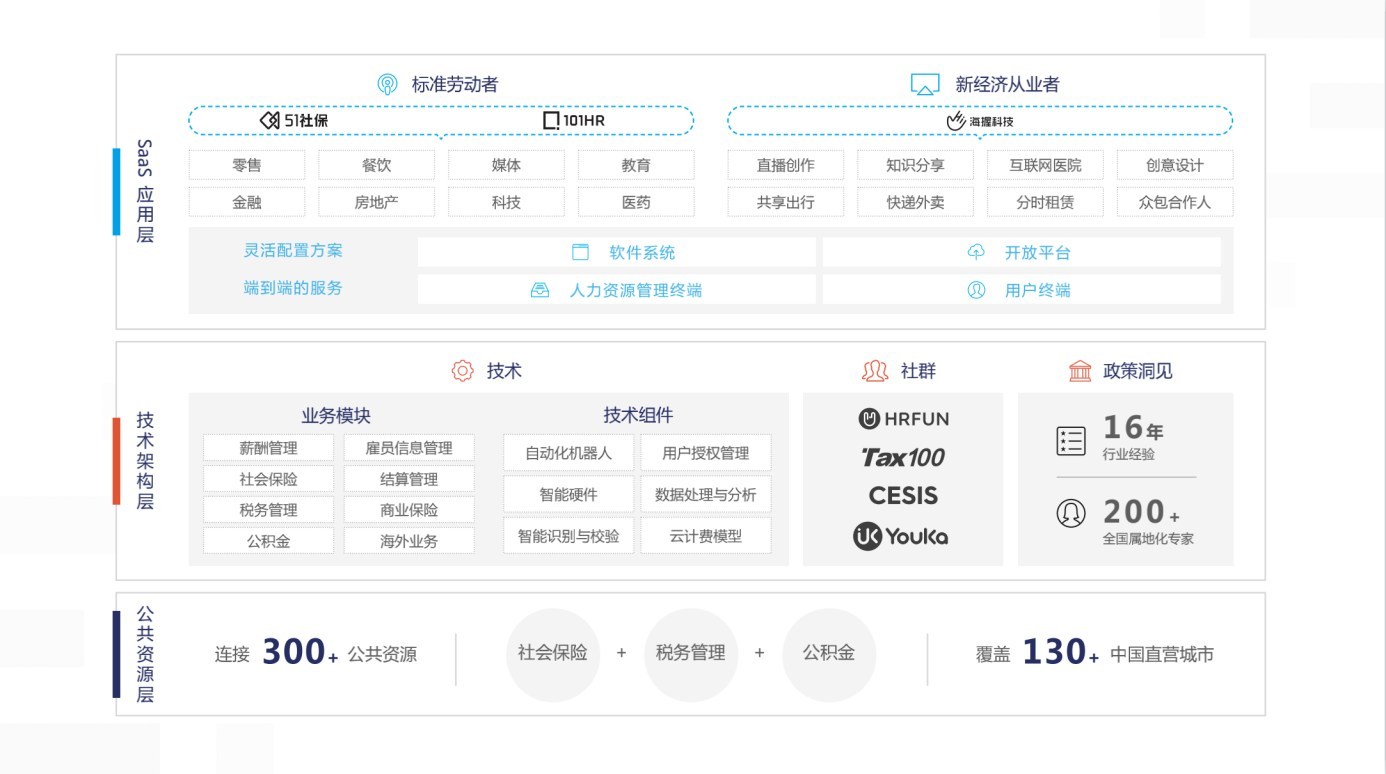Click the list icon beside 16年 行业经验
1386x774 pixels.
1071,441
